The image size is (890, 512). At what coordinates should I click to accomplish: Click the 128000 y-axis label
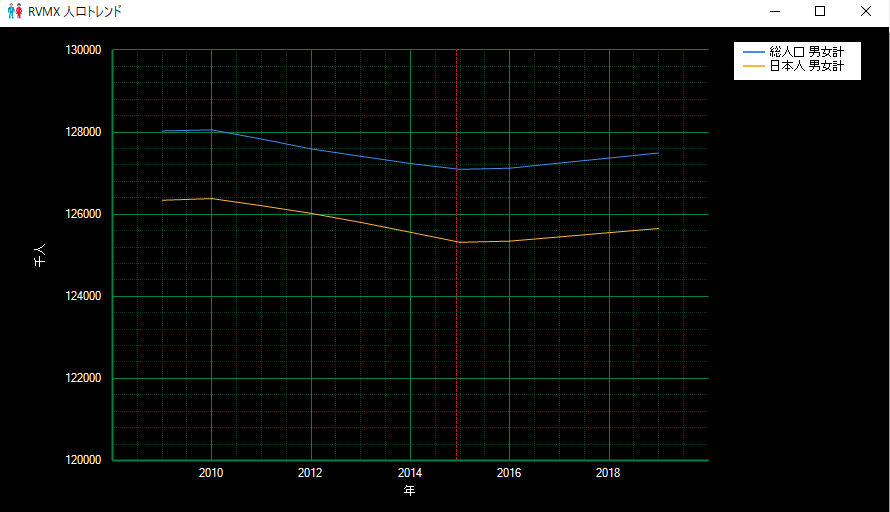(83, 132)
